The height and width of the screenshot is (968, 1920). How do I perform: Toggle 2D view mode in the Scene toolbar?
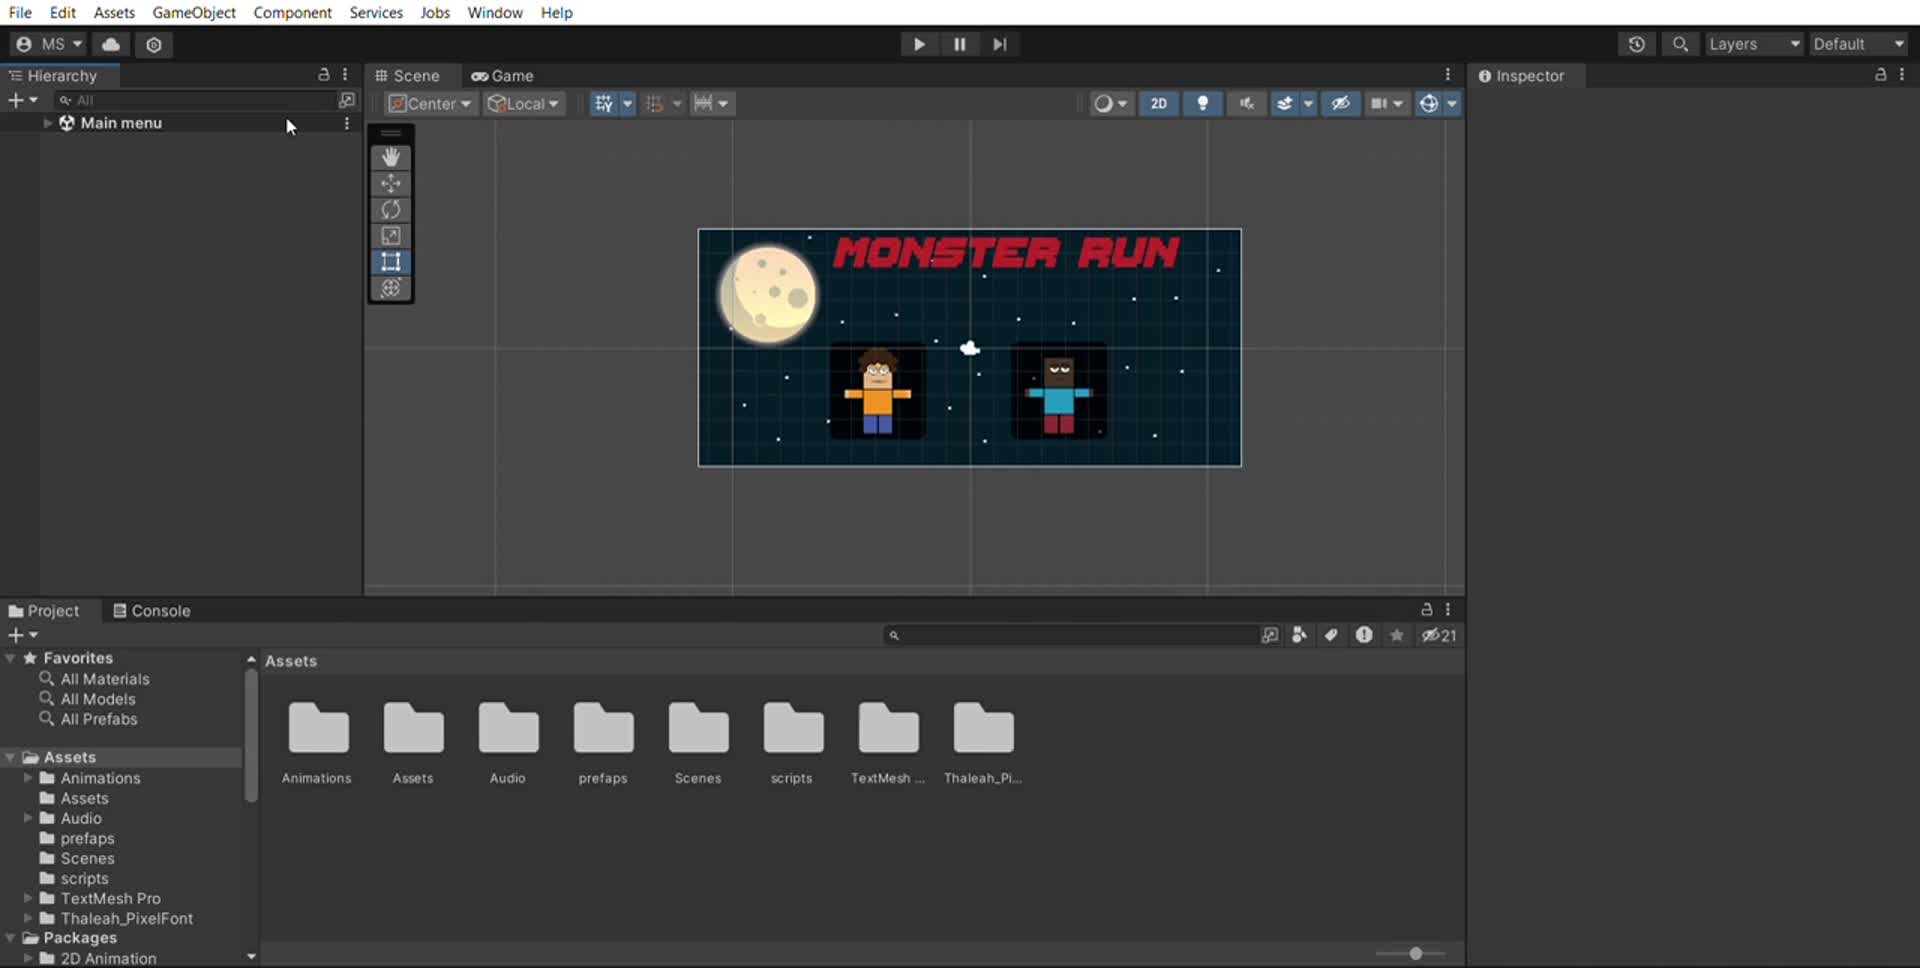pos(1158,103)
